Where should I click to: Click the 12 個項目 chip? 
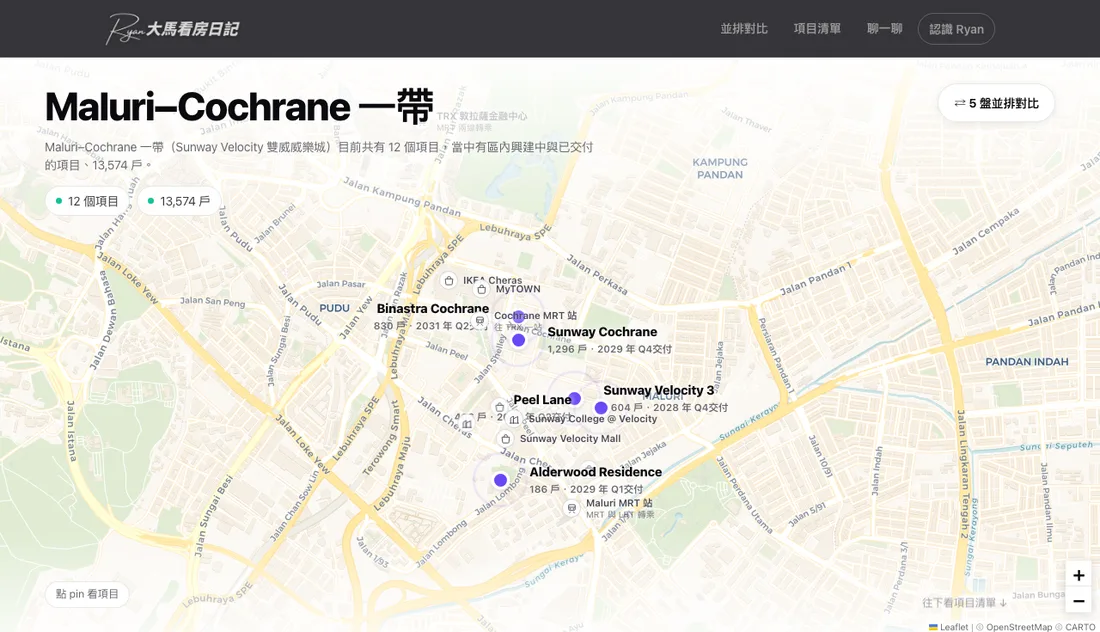tap(87, 201)
